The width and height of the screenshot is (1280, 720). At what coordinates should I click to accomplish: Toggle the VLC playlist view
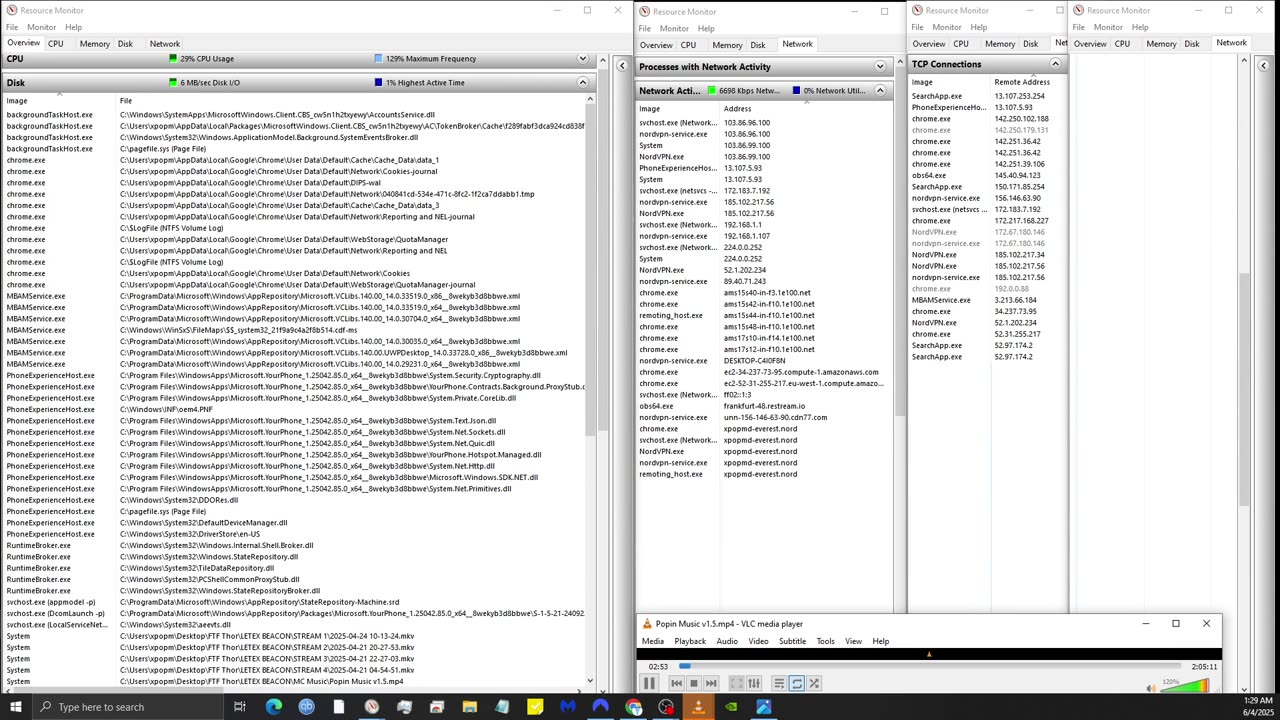pyautogui.click(x=779, y=684)
